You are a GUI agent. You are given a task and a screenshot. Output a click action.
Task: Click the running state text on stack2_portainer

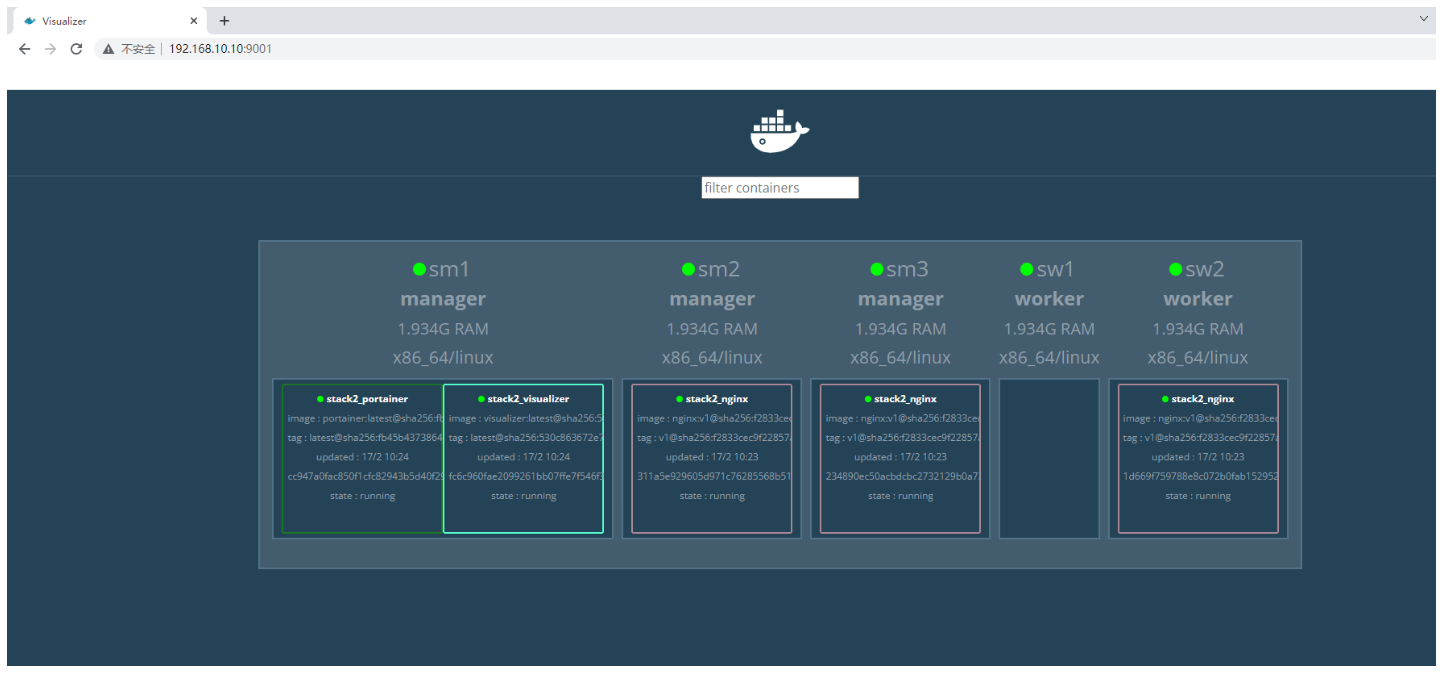click(363, 495)
